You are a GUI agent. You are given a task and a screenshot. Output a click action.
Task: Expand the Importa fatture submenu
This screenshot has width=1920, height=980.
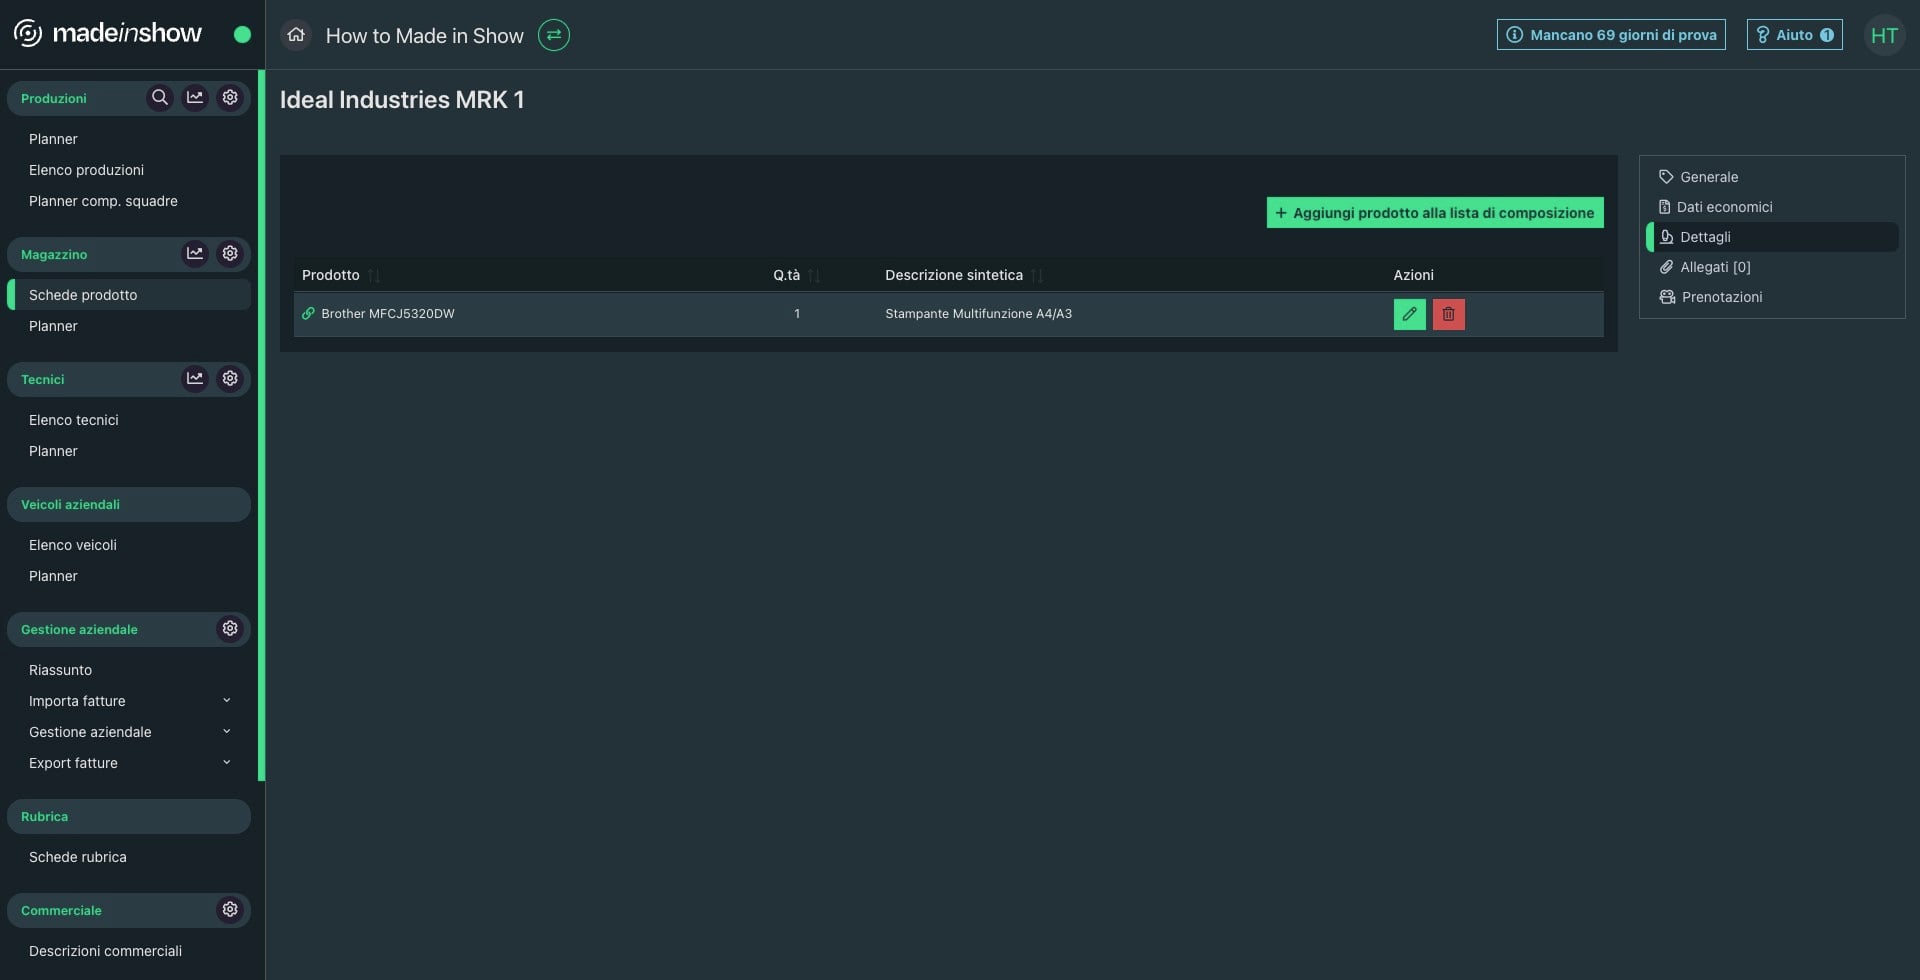(226, 701)
